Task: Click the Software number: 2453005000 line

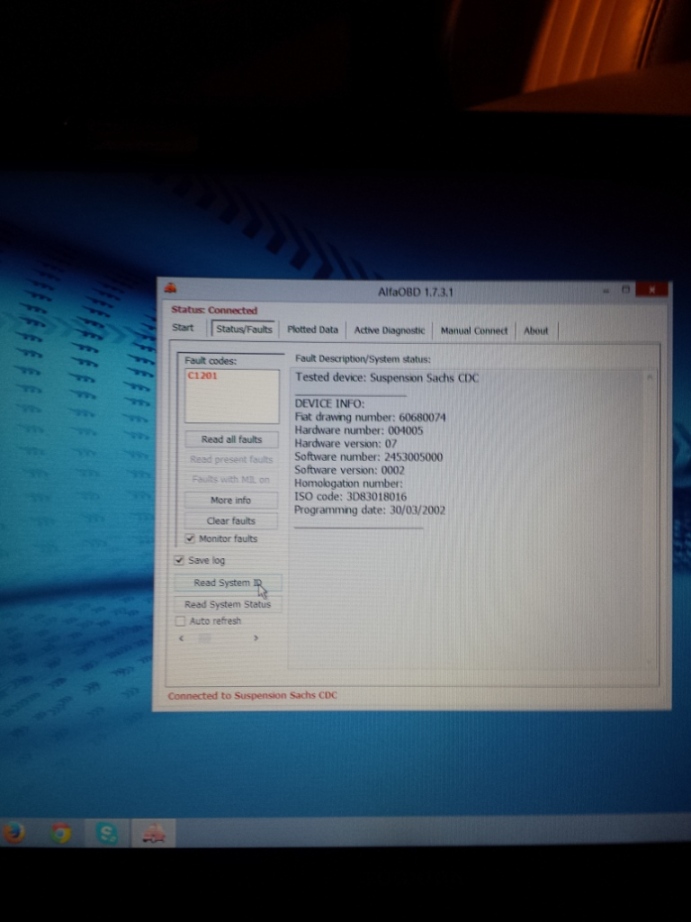Action: (368, 457)
